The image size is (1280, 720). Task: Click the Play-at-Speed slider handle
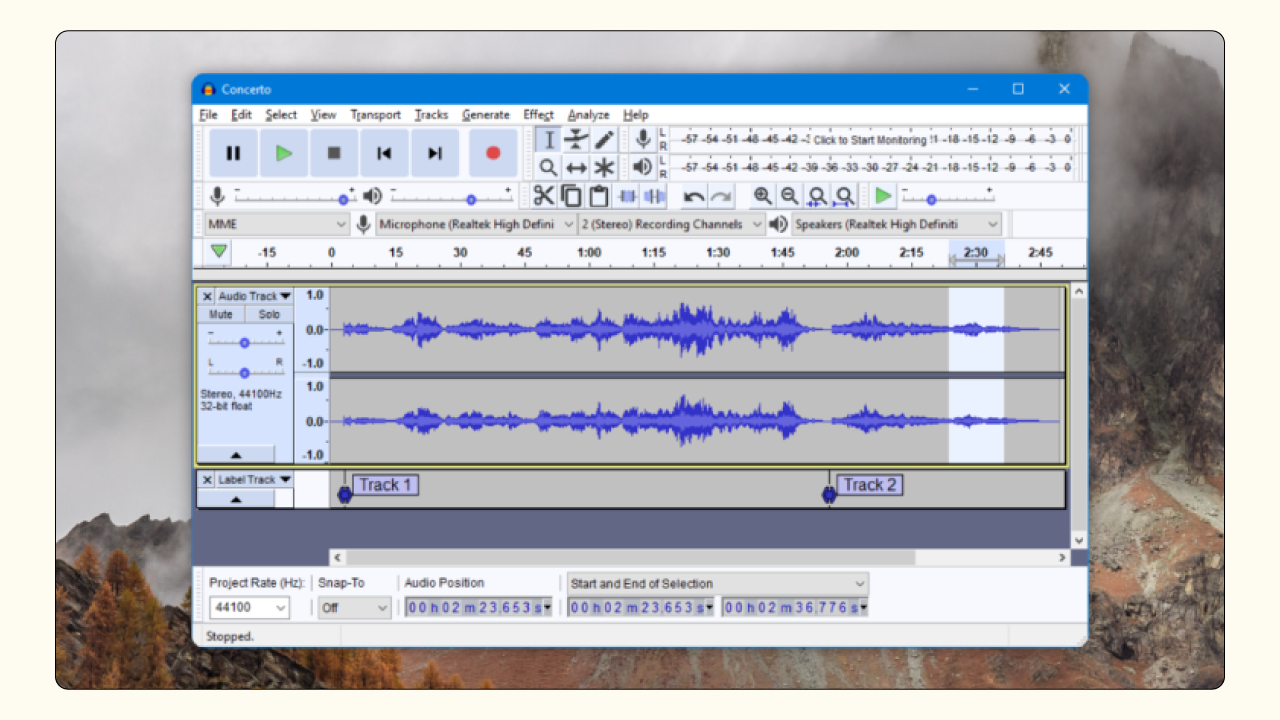932,199
